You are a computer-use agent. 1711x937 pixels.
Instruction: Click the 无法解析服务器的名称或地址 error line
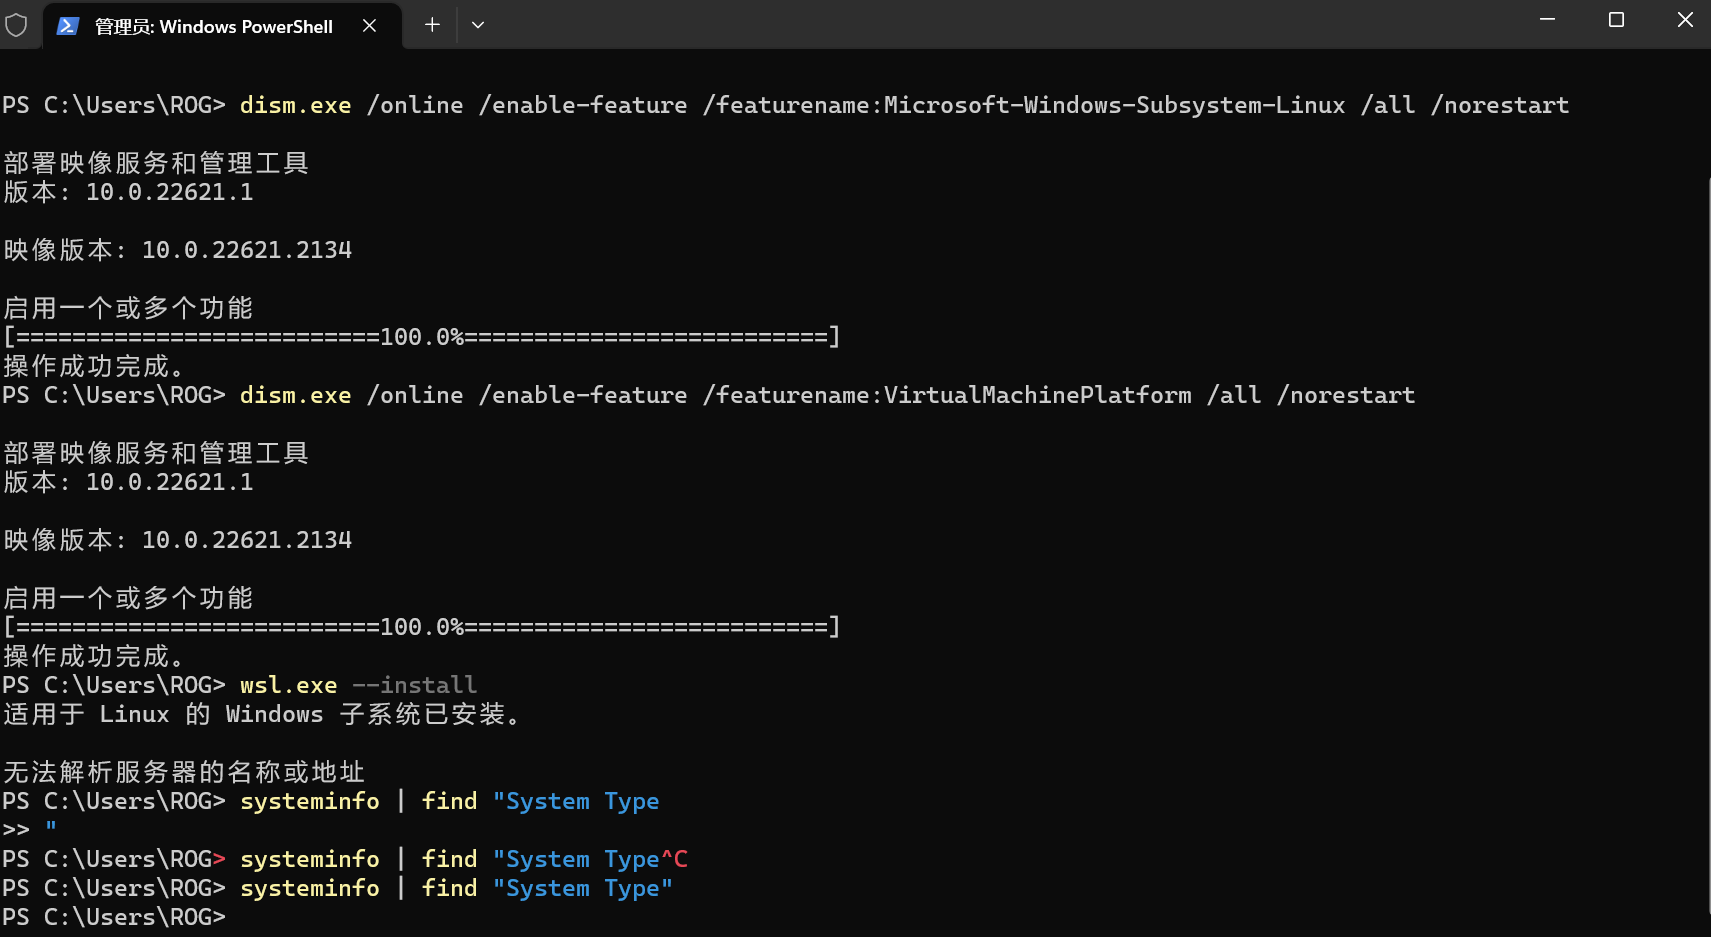click(184, 772)
